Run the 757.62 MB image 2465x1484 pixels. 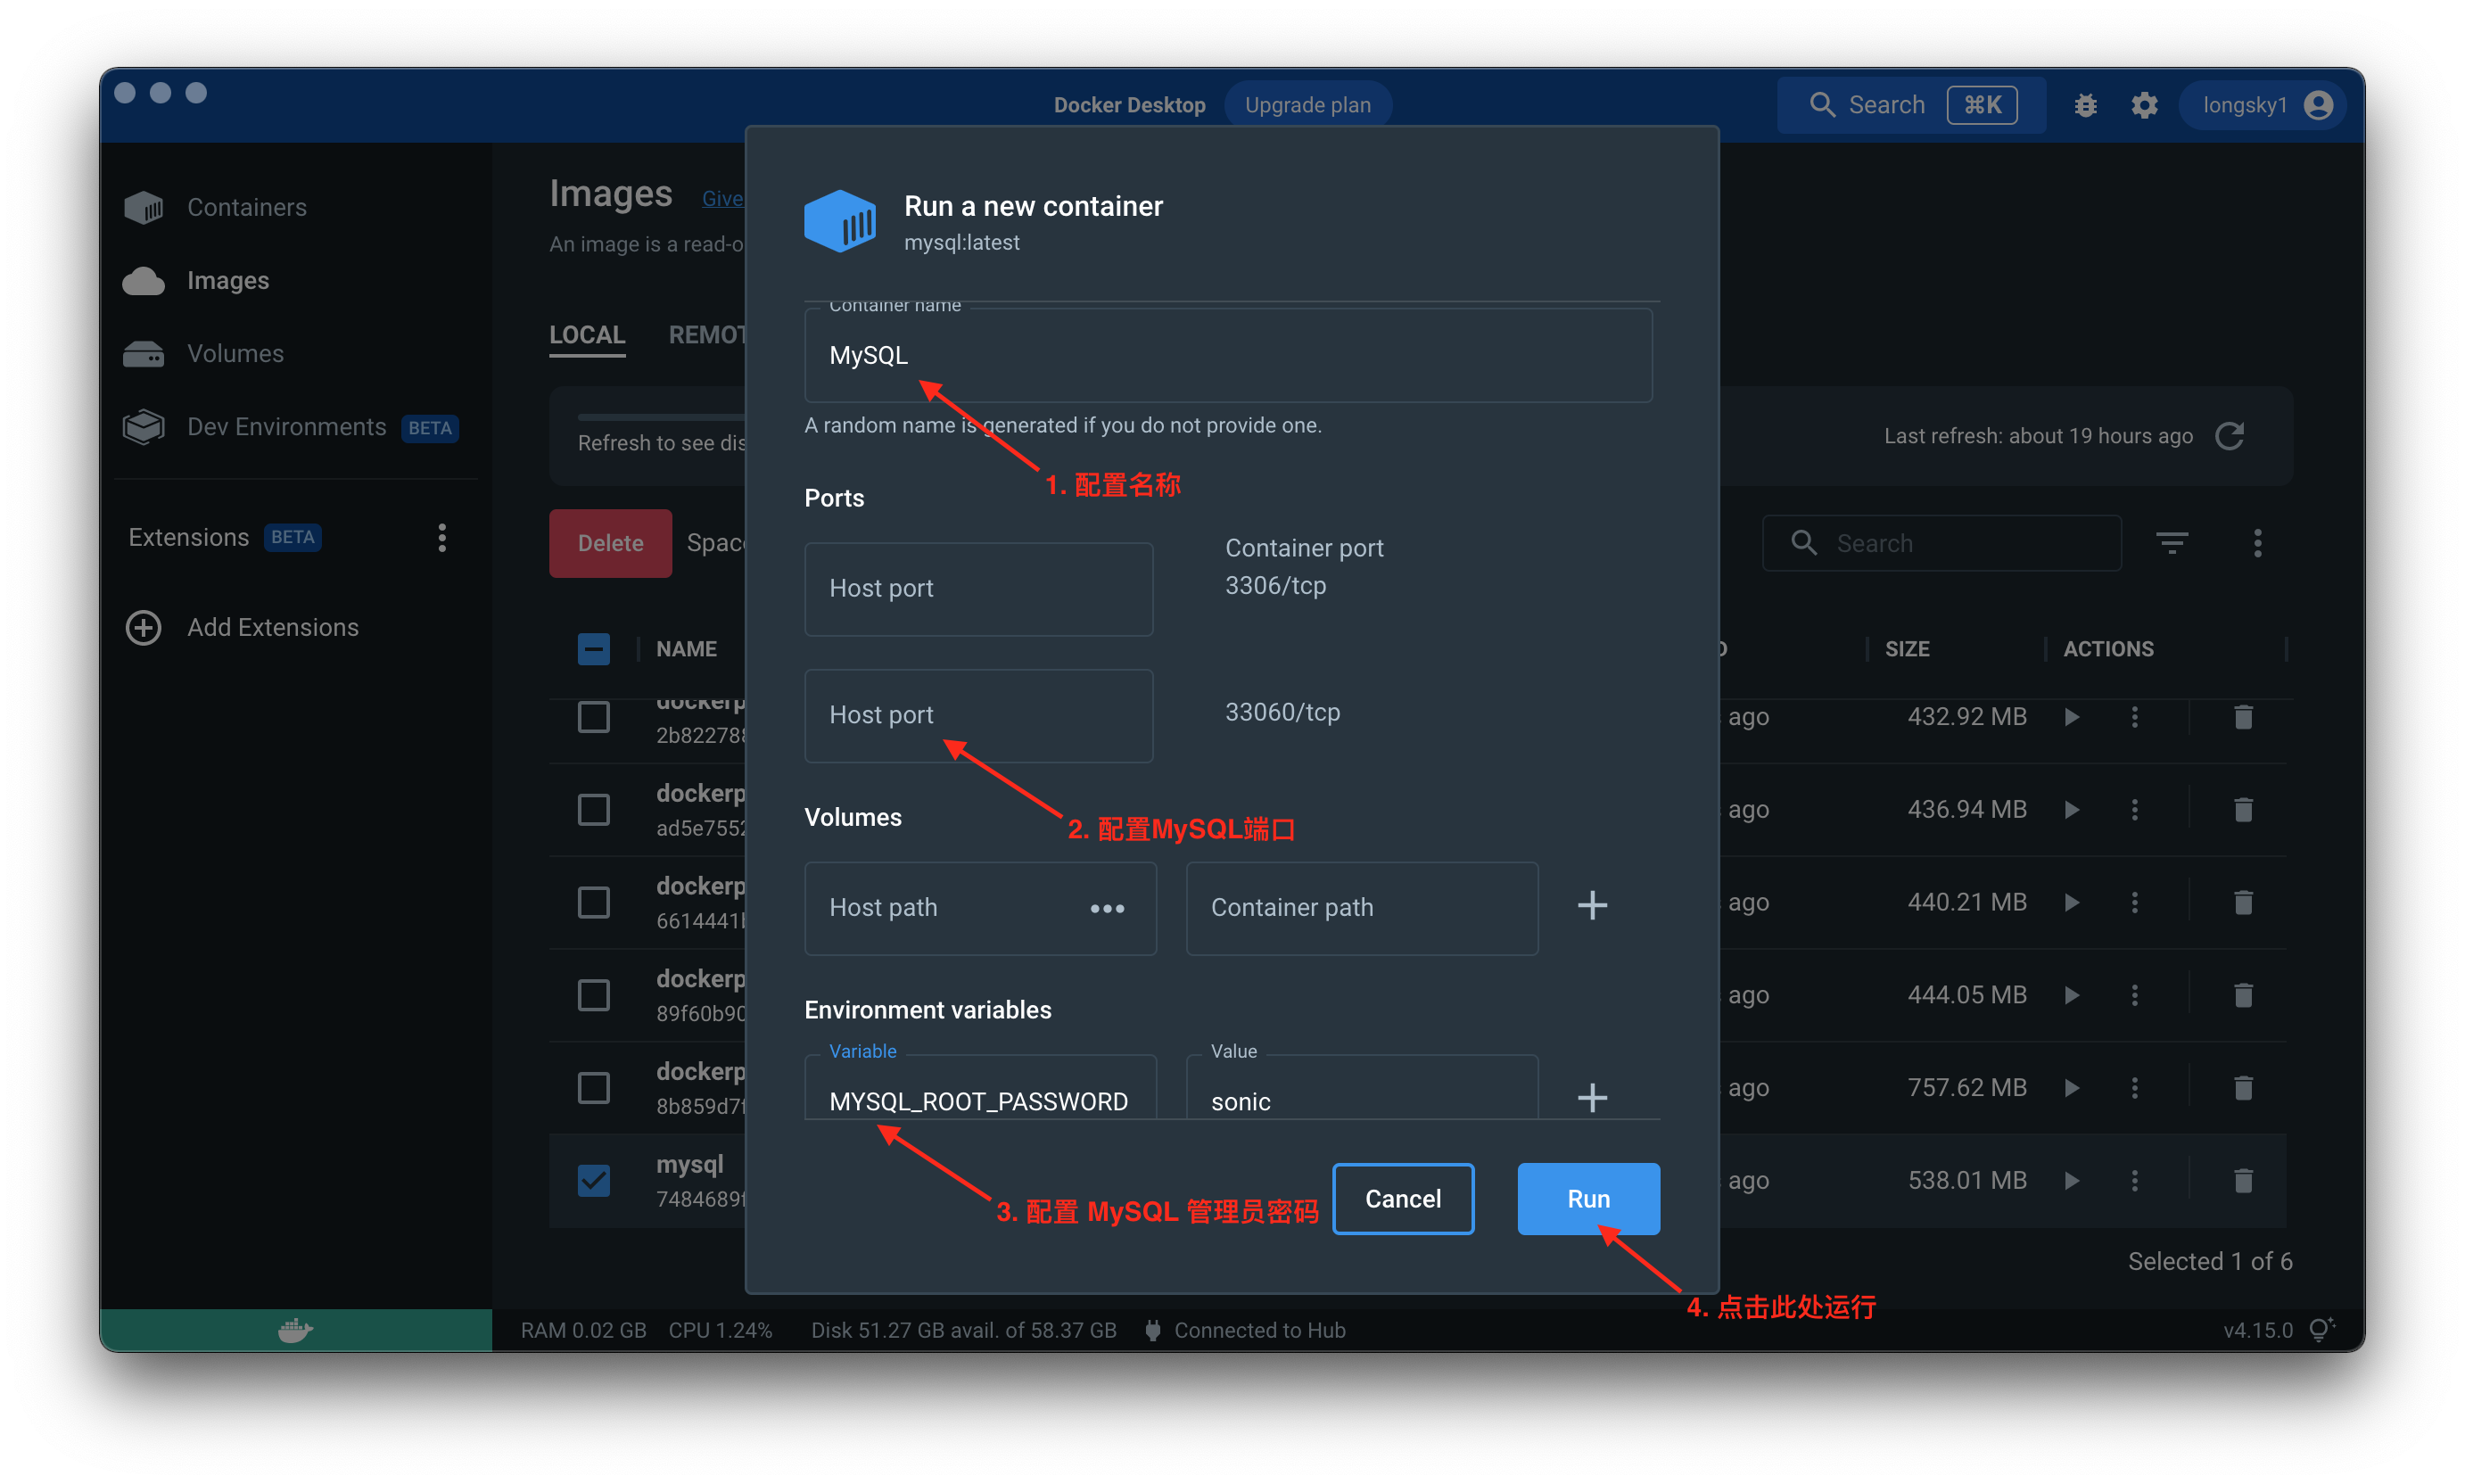tap(2072, 1087)
